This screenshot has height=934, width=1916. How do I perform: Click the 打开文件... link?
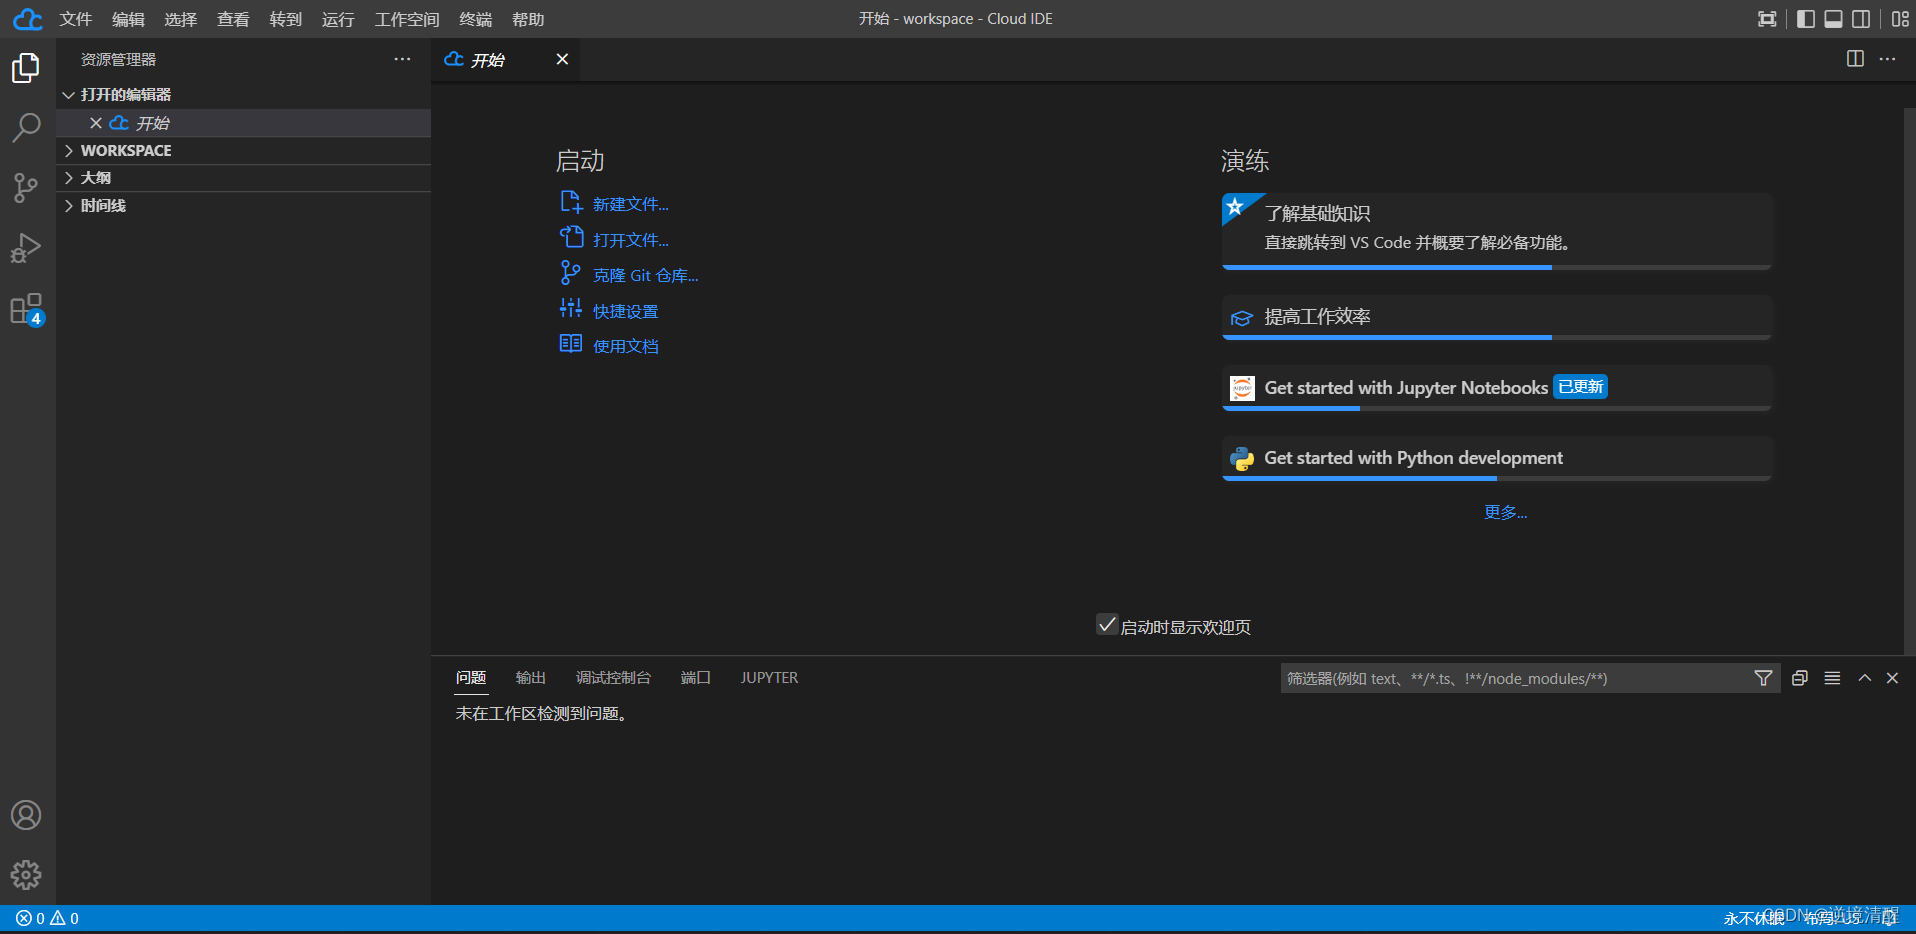631,240
